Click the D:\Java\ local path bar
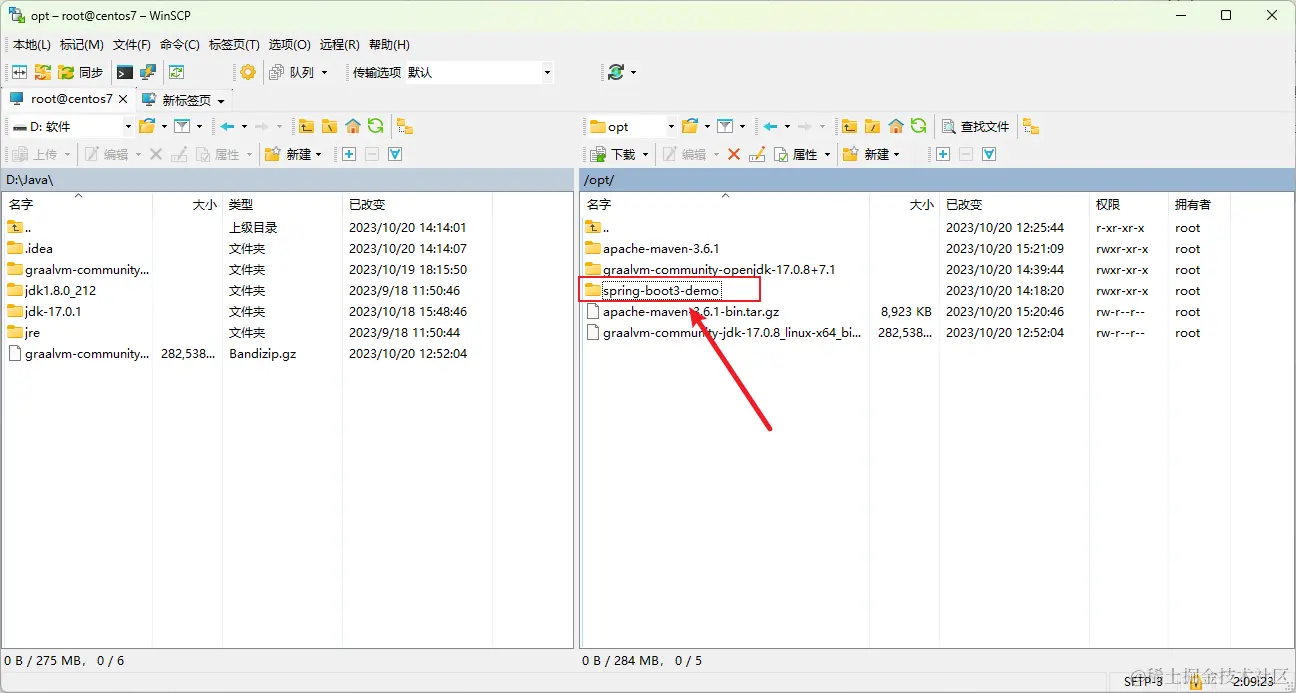This screenshot has width=1296, height=693. tap(288, 180)
